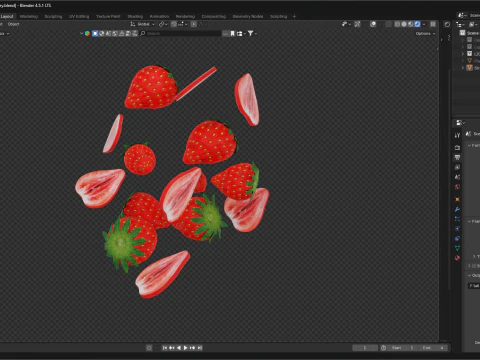
Task: Jump to the last frame in timeline
Action: (199, 348)
